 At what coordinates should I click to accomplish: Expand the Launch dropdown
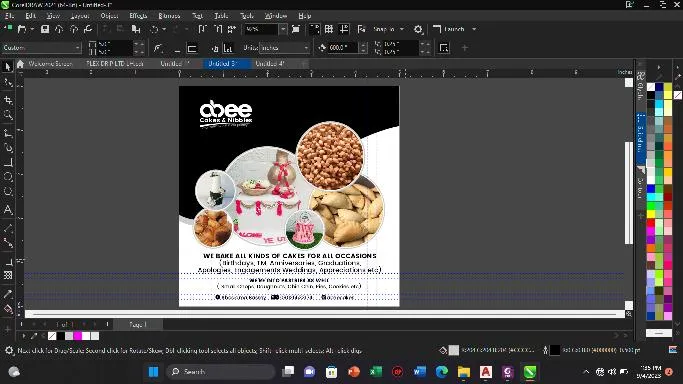(474, 29)
